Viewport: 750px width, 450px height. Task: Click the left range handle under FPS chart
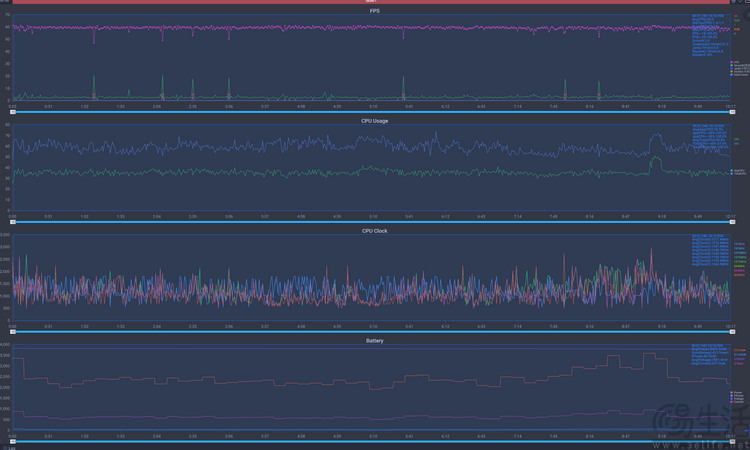coord(13,112)
